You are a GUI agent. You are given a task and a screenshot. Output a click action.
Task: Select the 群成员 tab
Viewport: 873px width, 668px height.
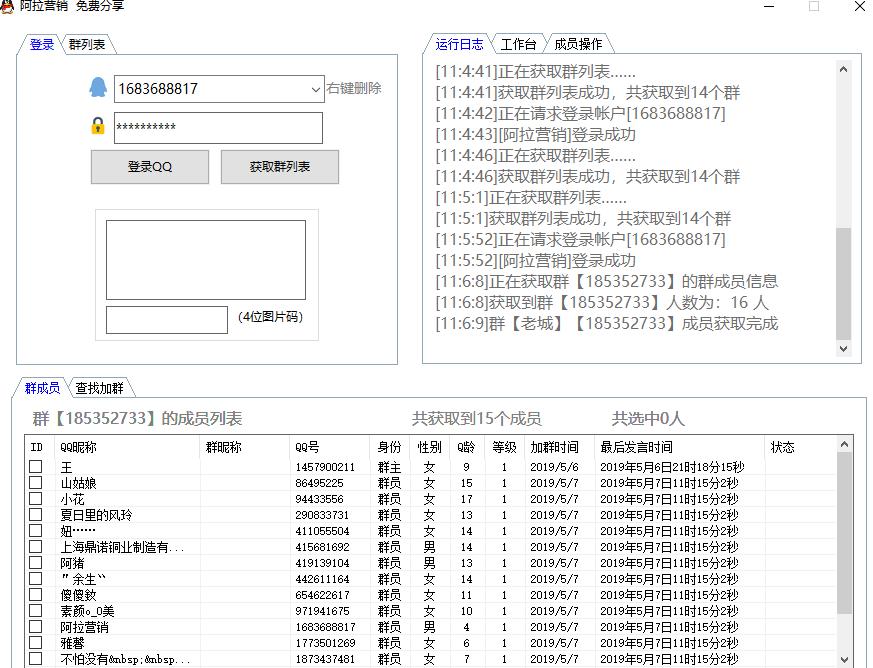click(42, 388)
